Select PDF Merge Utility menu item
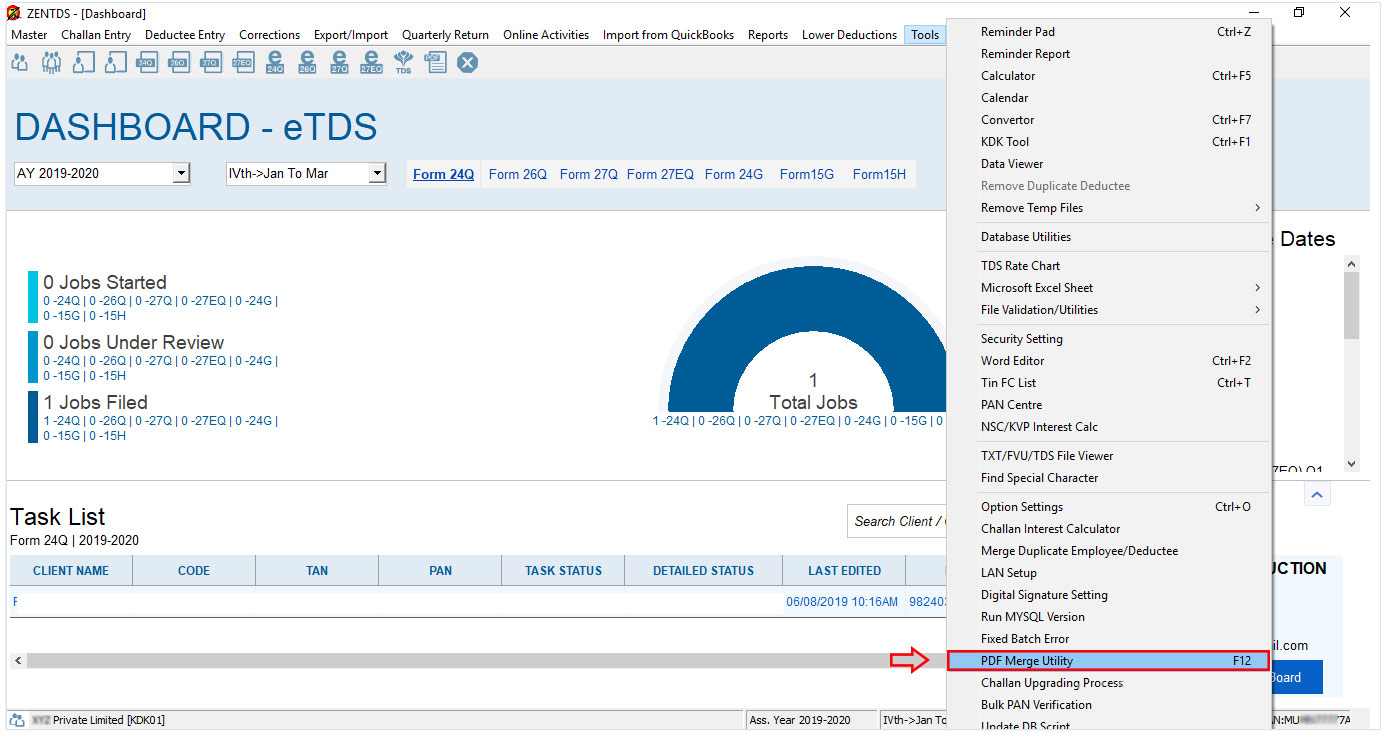The width and height of the screenshot is (1386, 735). (x=1109, y=661)
